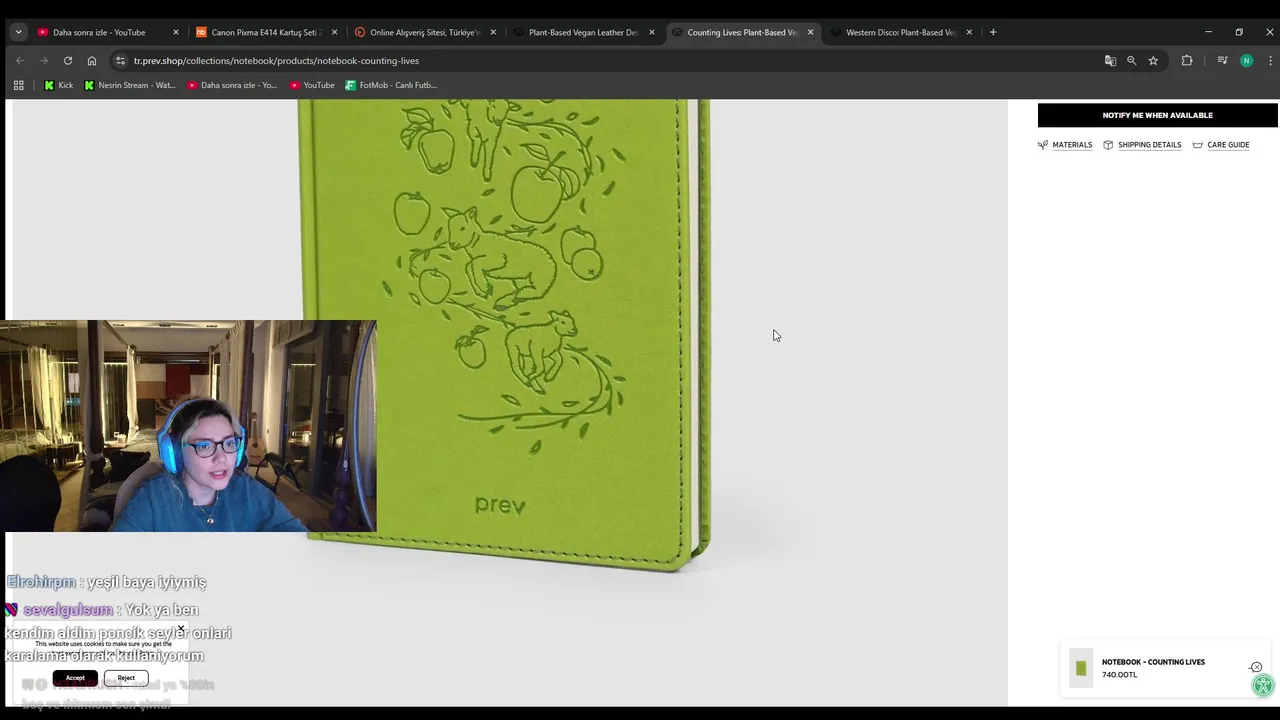1280x720 pixels.
Task: Click the browser back arrow
Action: click(x=19, y=60)
